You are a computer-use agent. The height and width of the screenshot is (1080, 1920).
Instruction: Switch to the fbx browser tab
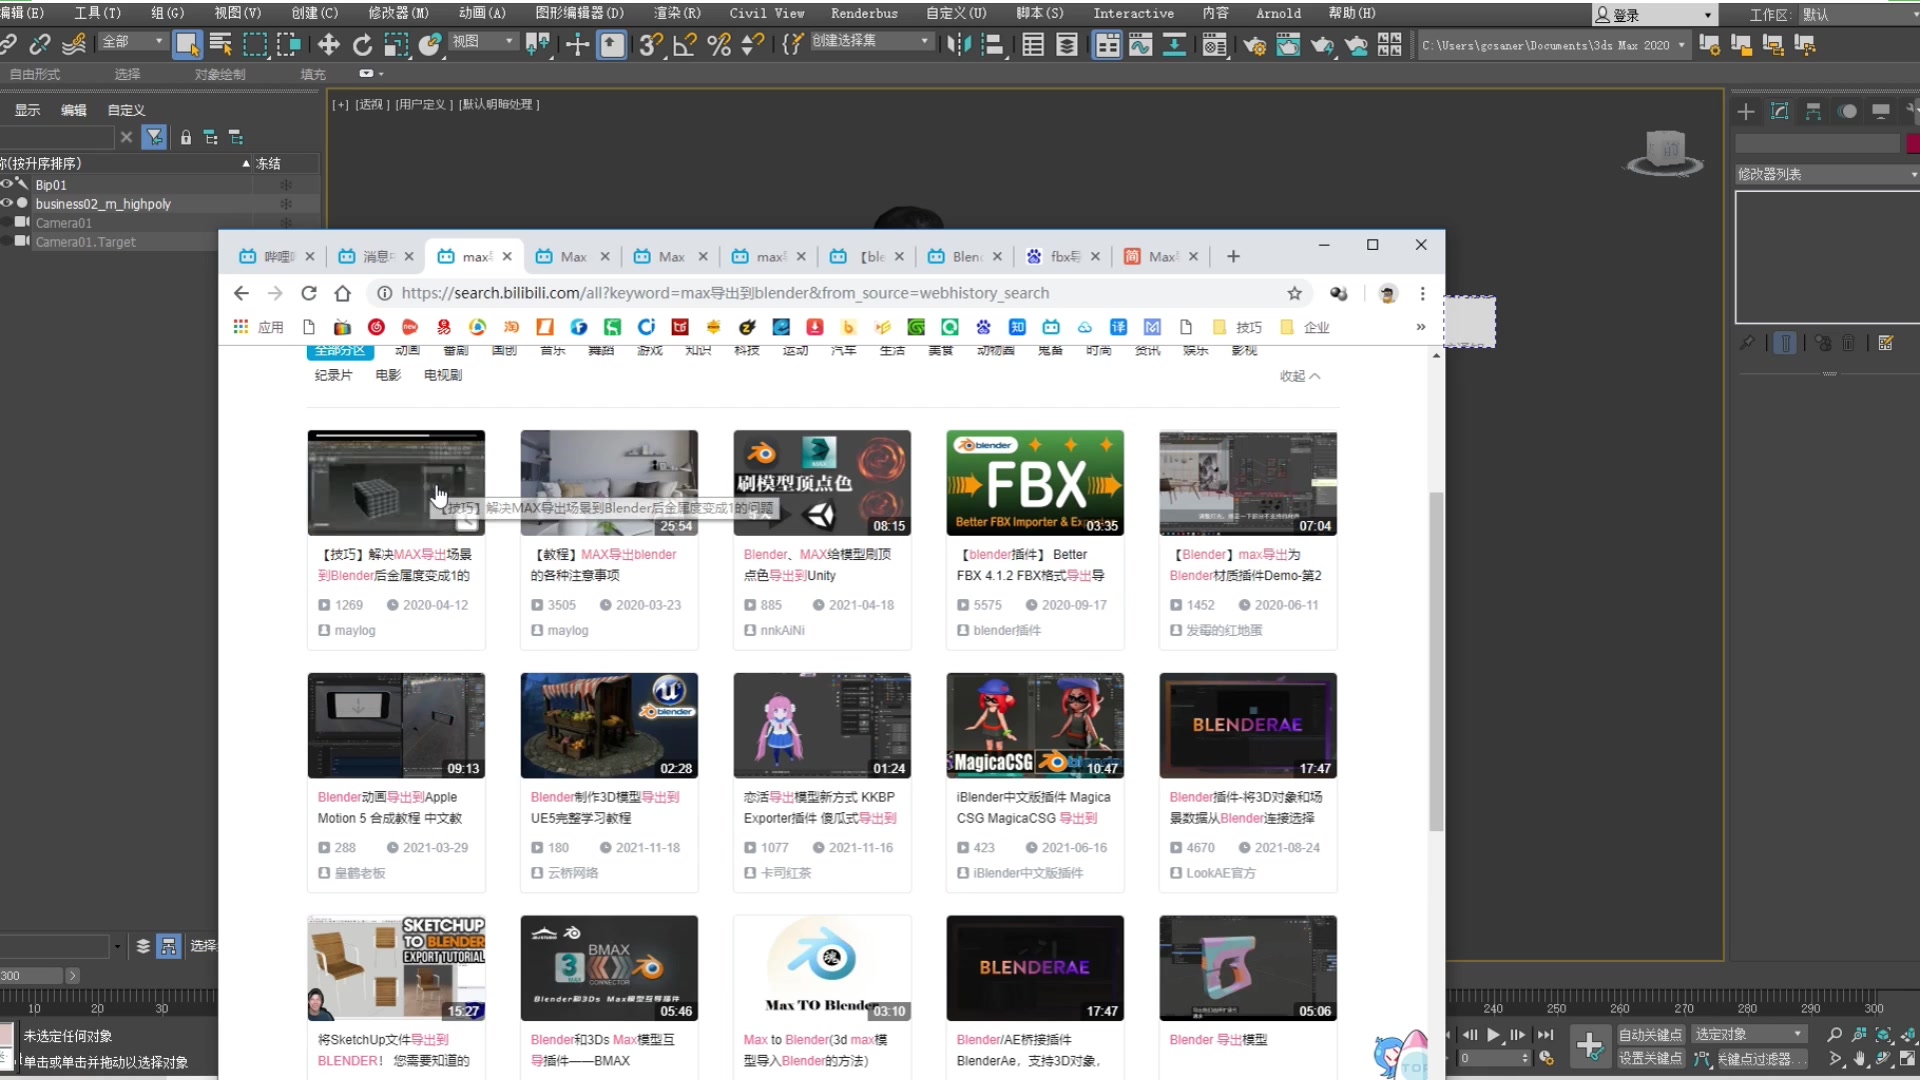pyautogui.click(x=1062, y=256)
